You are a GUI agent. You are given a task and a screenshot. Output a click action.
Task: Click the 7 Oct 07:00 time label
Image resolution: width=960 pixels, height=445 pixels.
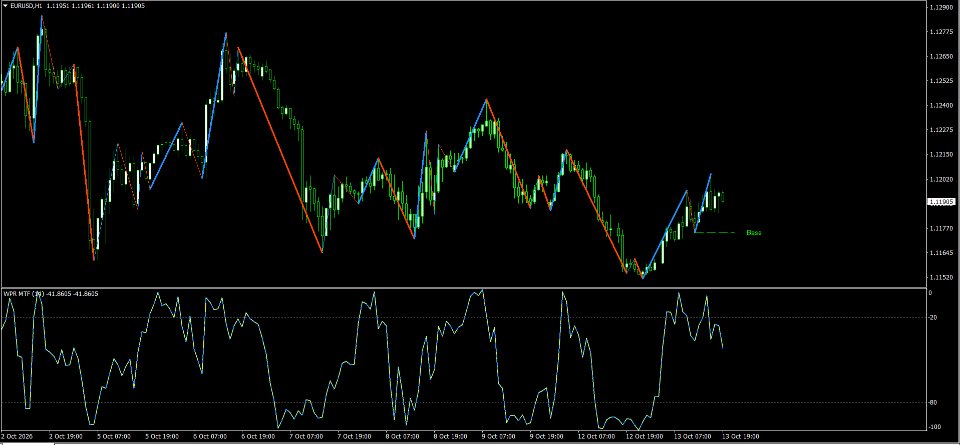(306, 436)
